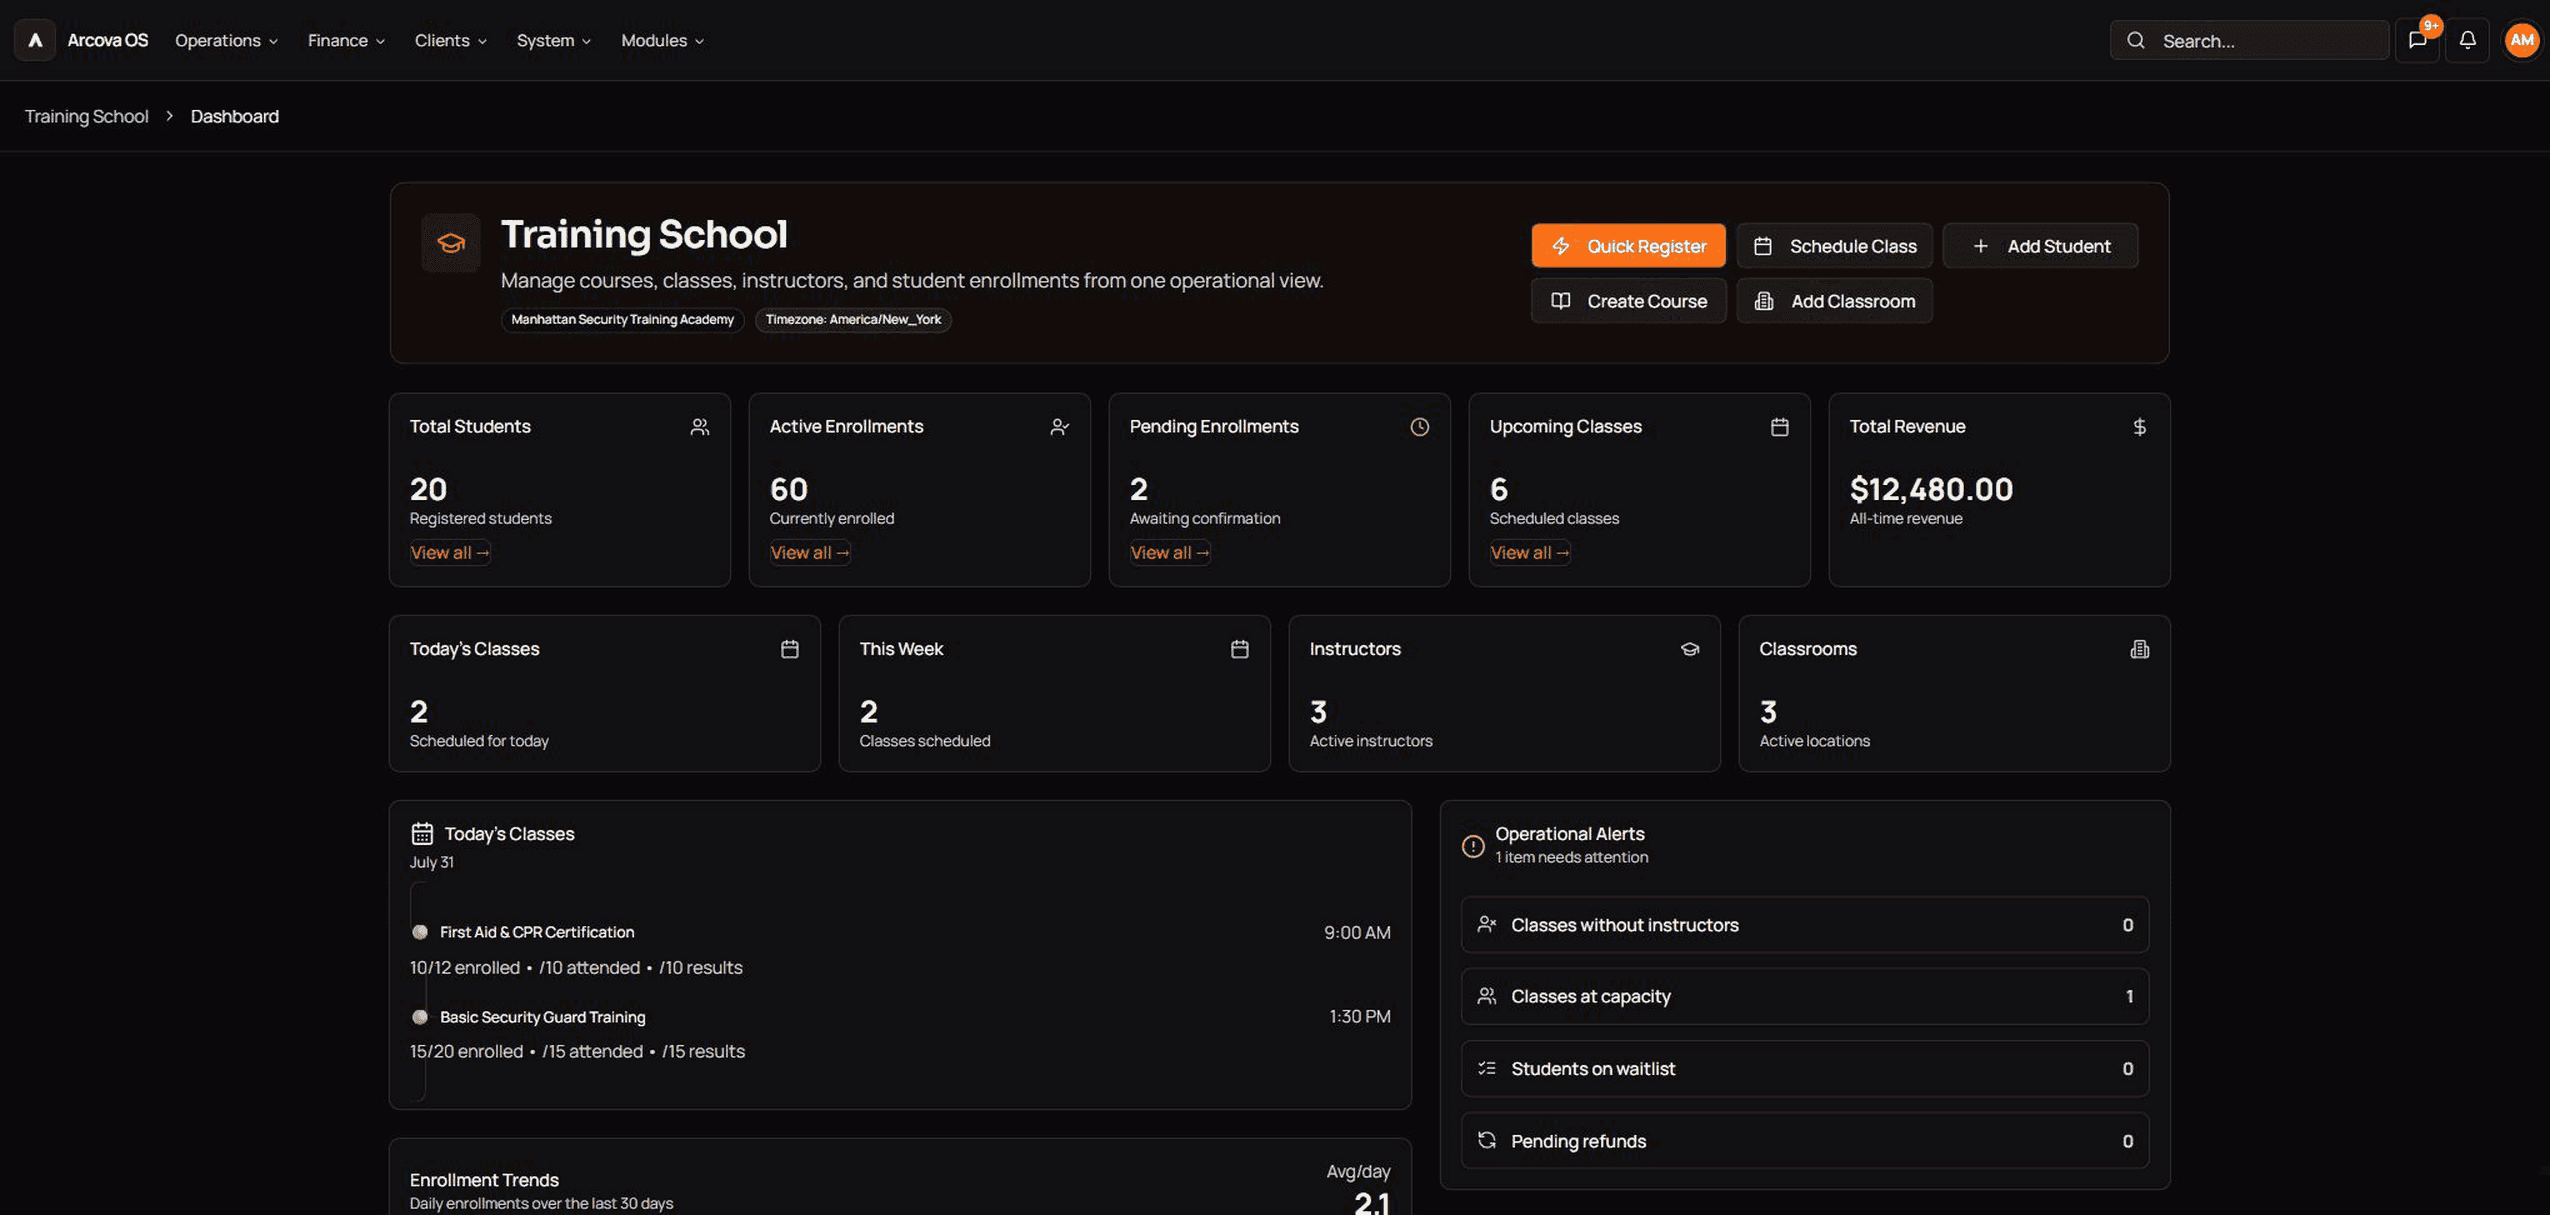Click the Create Course button
The width and height of the screenshot is (2550, 1215).
point(1628,301)
